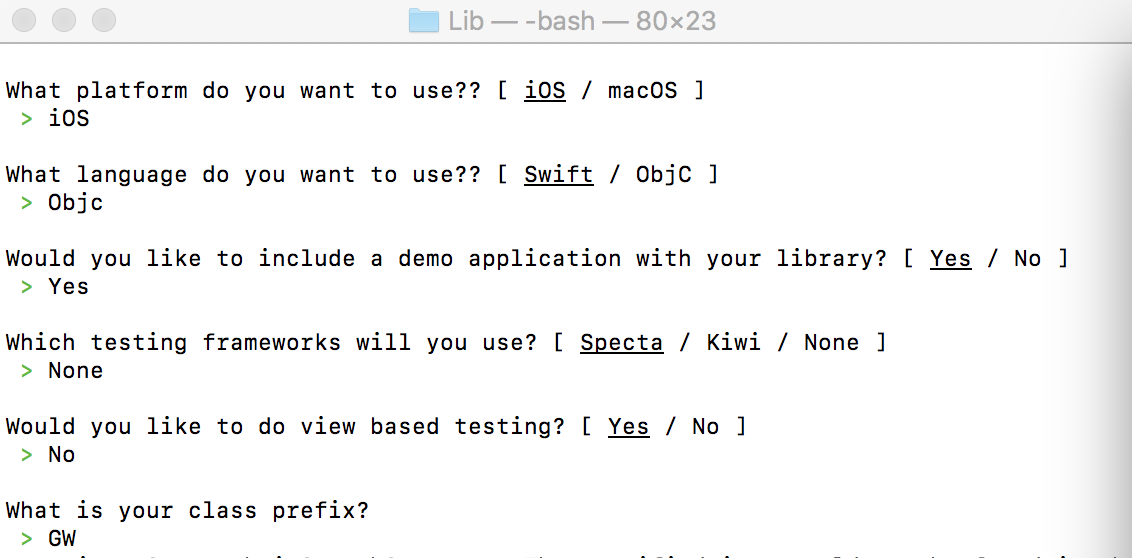Screen dimensions: 1132x558
Task: Click the prompt arrow before Objc answer
Action: [x=27, y=203]
